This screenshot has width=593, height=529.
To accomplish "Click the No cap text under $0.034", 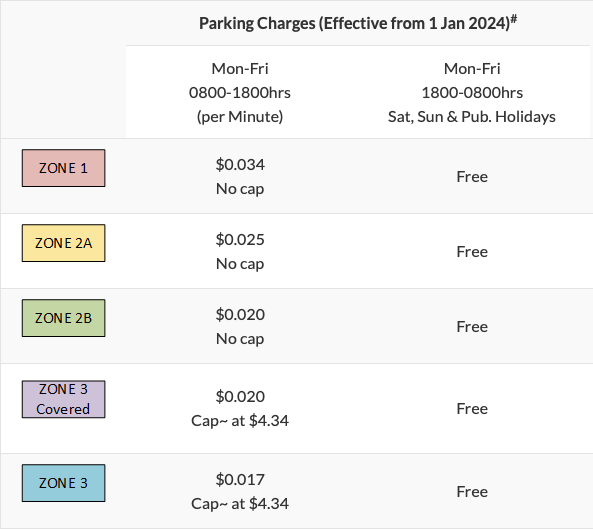I will [240, 189].
